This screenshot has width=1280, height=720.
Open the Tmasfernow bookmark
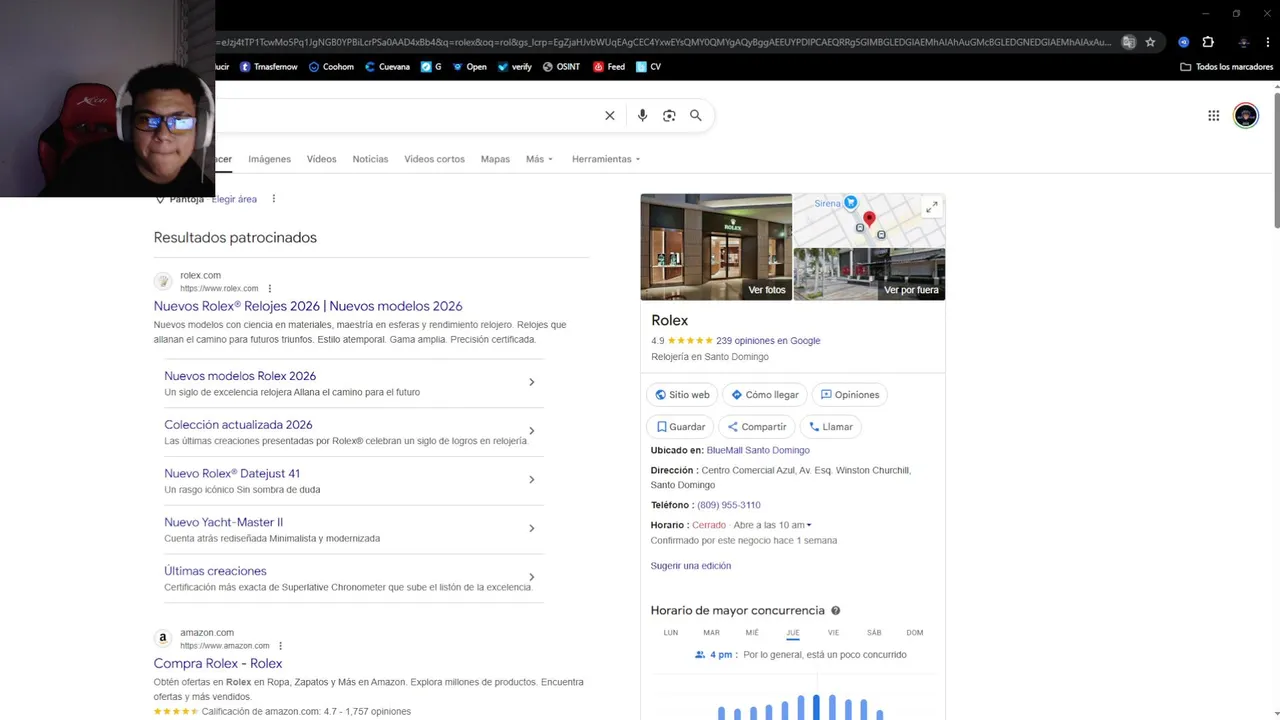pyautogui.click(x=268, y=67)
